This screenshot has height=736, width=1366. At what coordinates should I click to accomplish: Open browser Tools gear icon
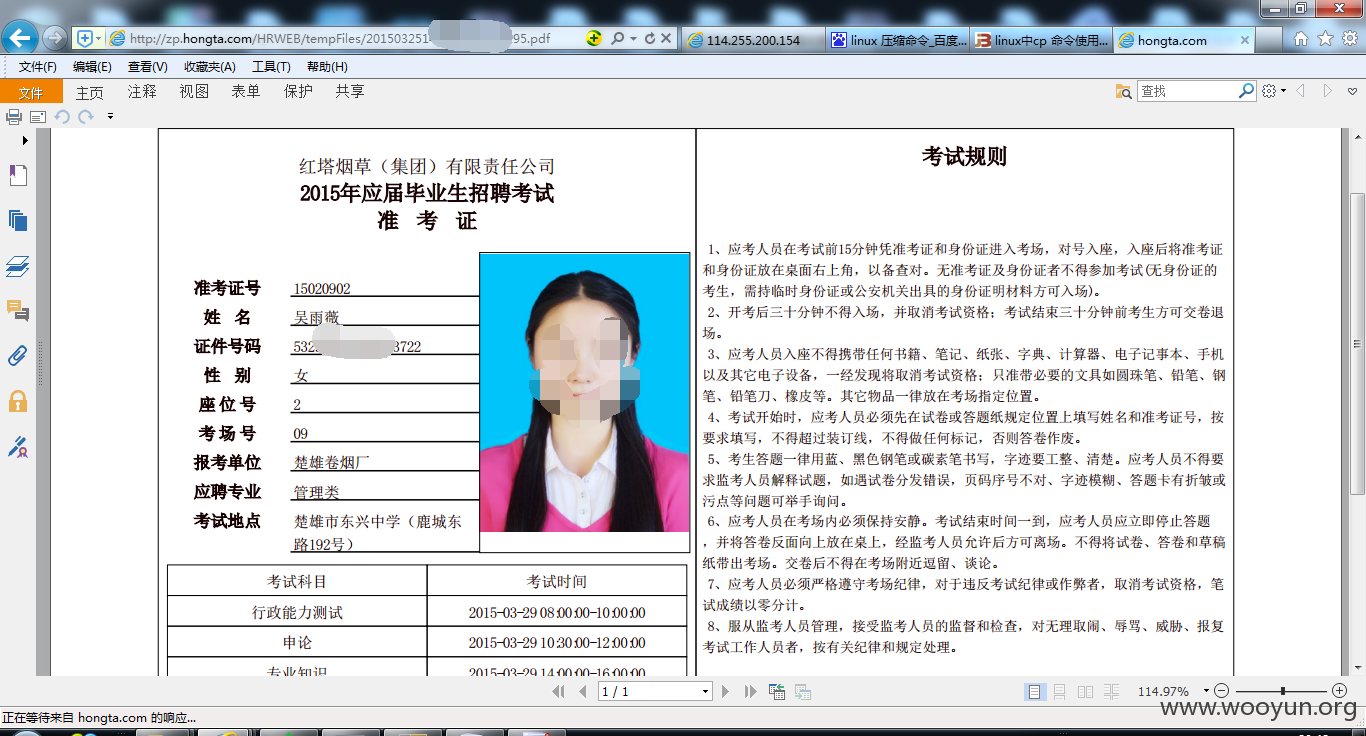click(x=1350, y=39)
